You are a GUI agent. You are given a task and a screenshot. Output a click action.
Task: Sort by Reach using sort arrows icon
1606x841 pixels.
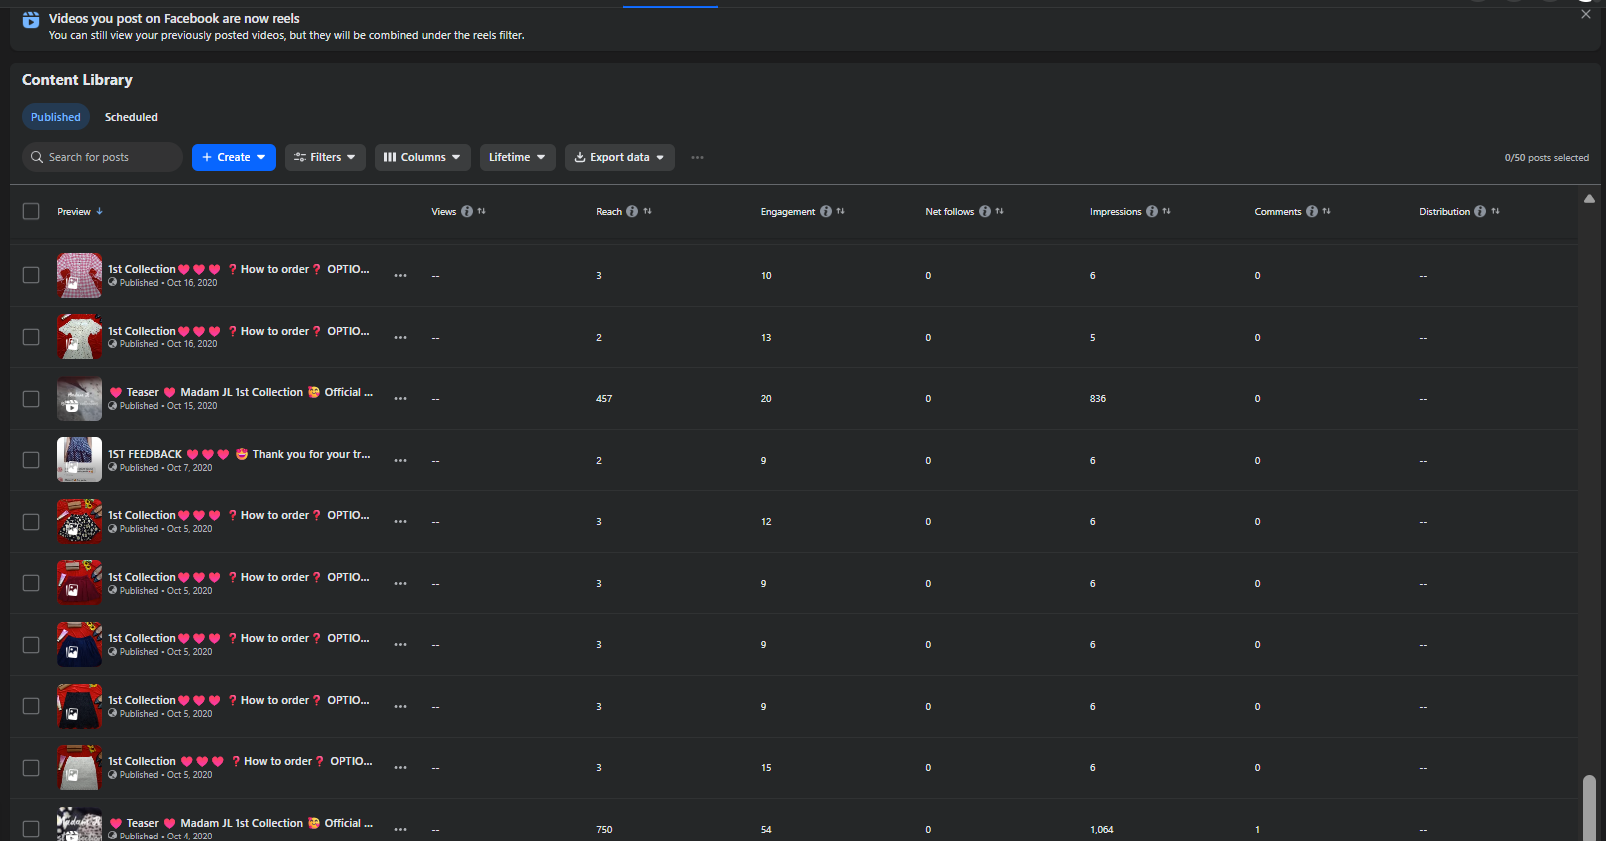click(648, 211)
